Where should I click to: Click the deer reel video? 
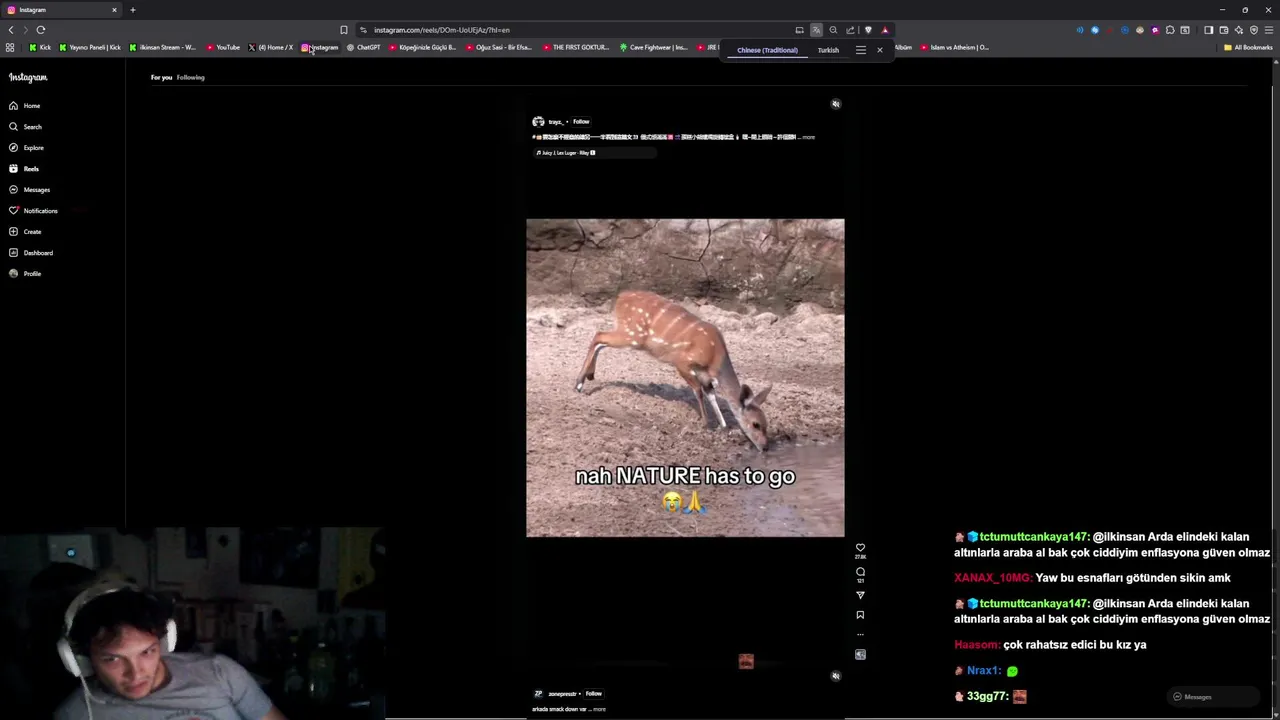(685, 378)
